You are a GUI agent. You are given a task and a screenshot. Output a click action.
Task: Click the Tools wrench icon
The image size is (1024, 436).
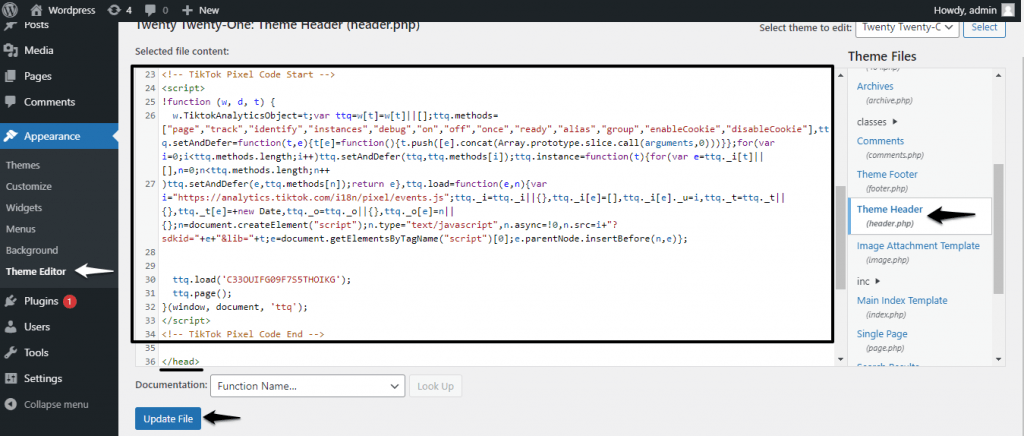[11, 352]
